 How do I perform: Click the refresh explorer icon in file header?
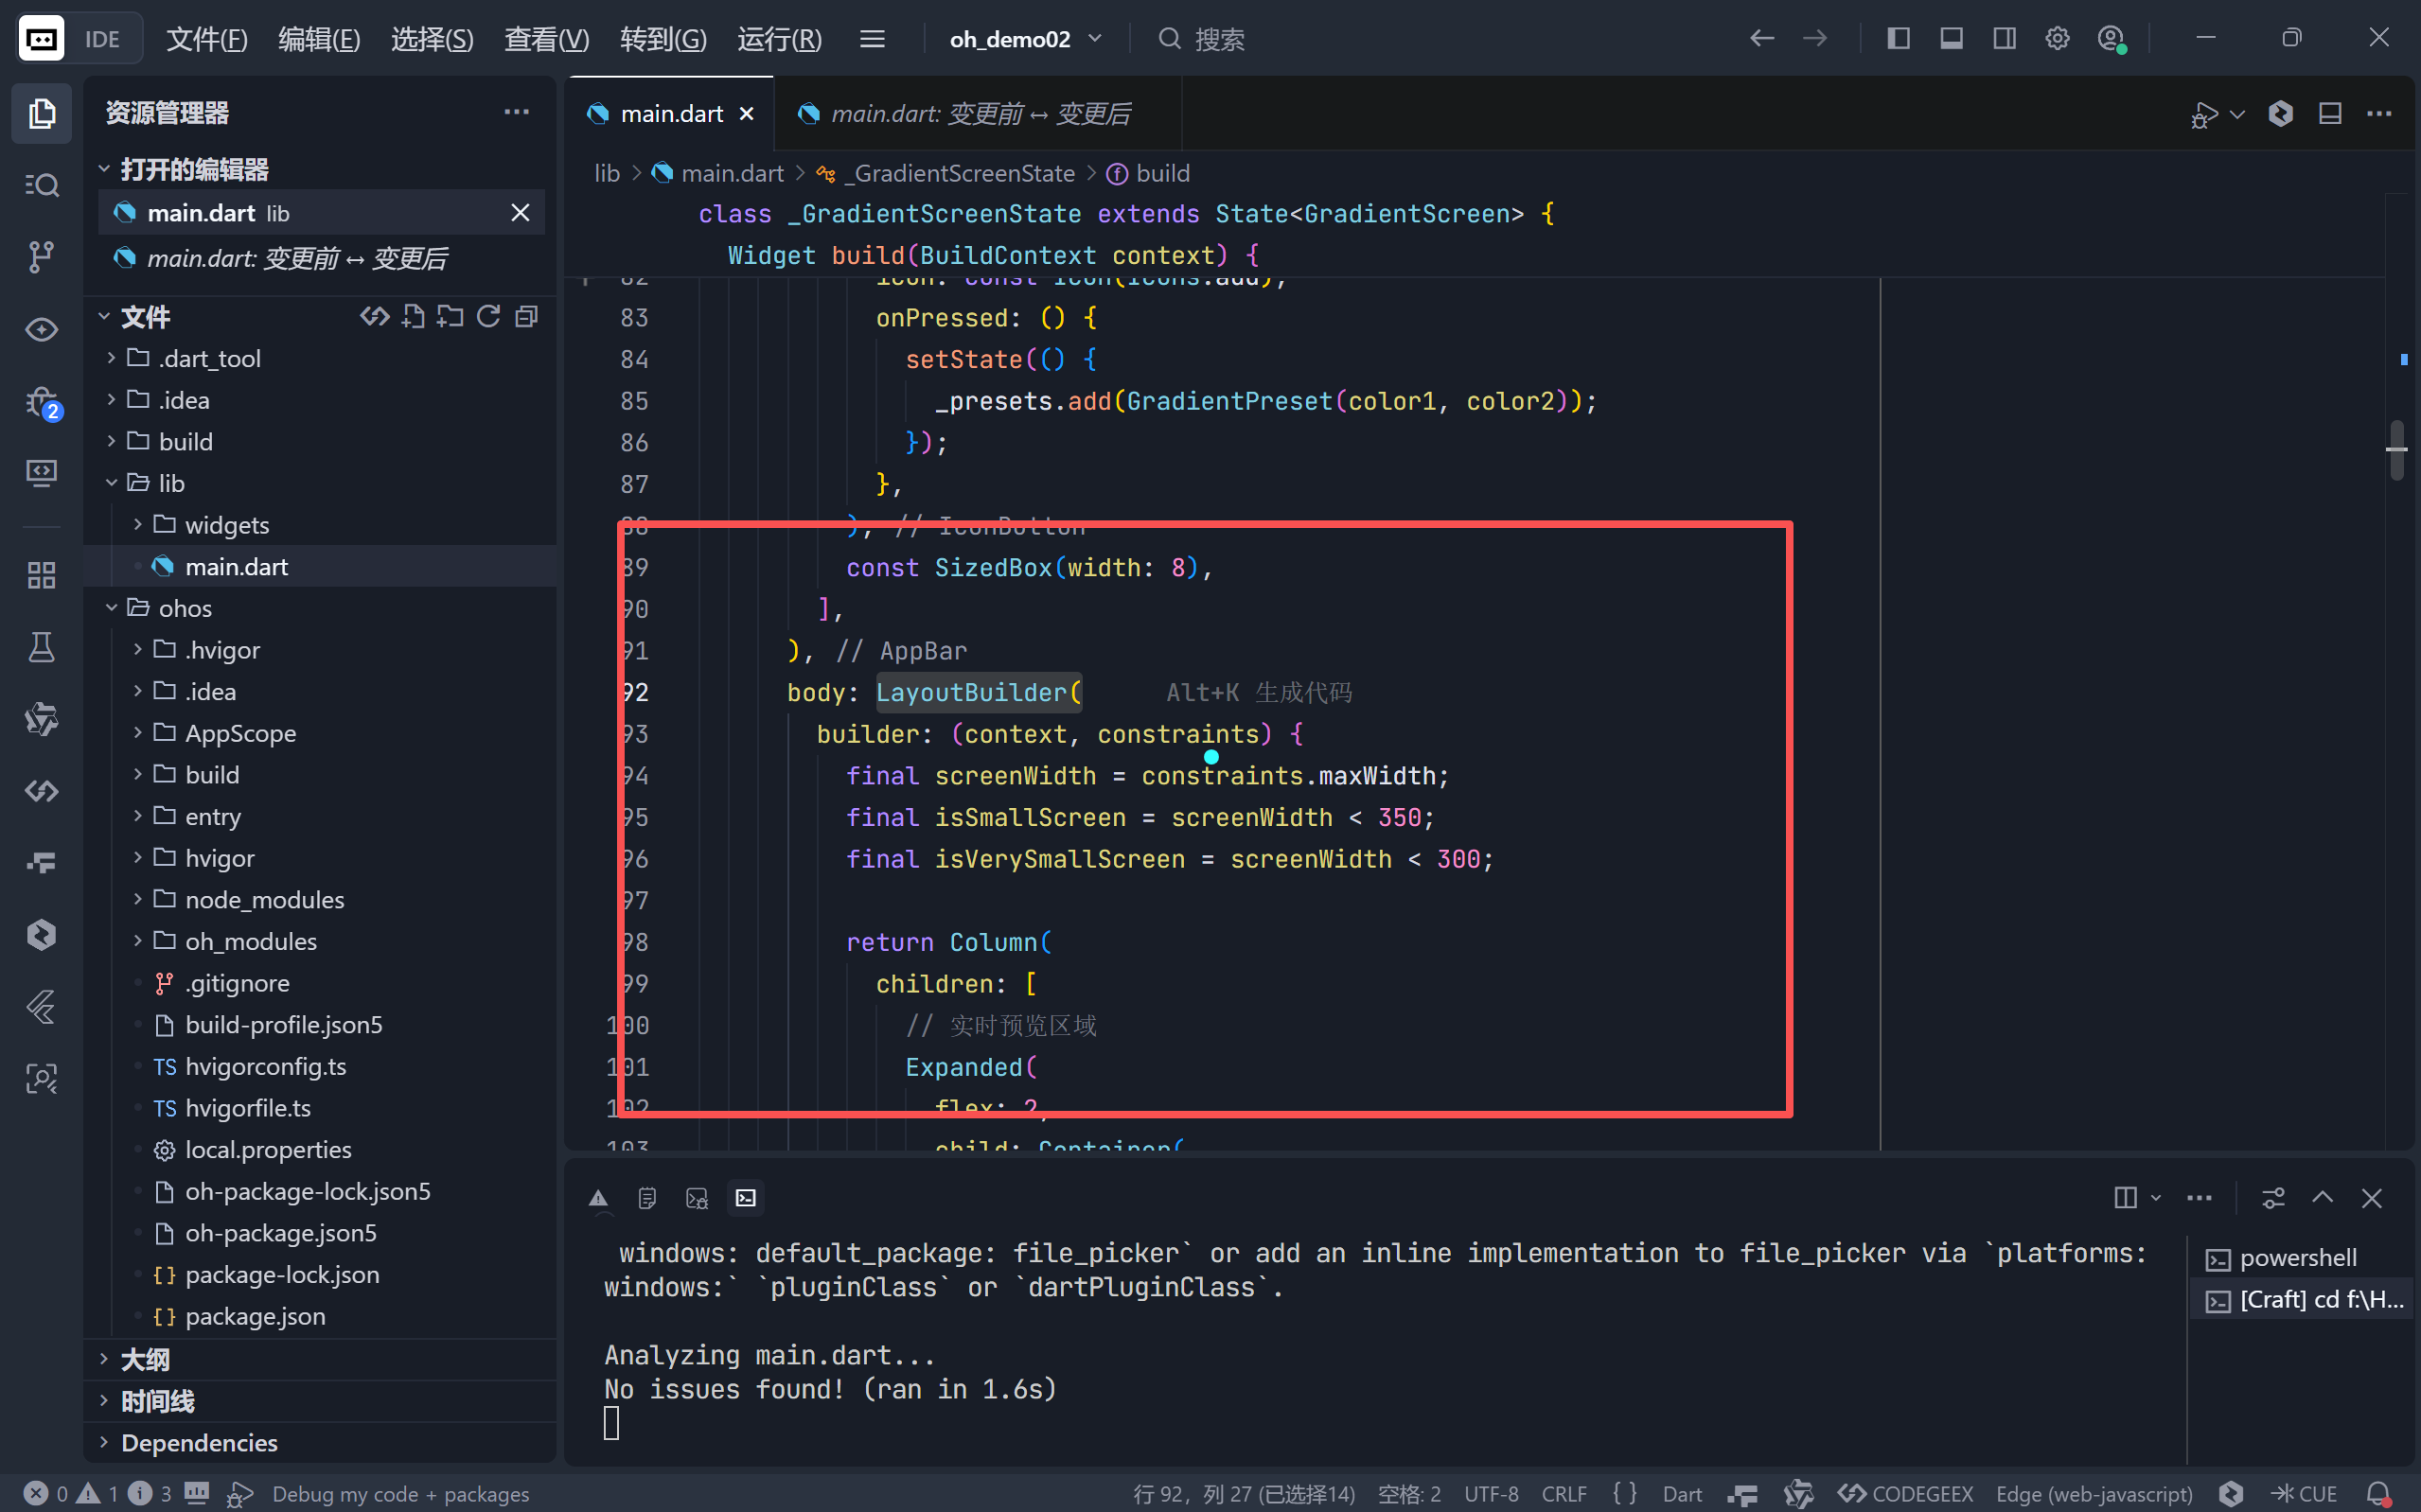click(x=488, y=317)
